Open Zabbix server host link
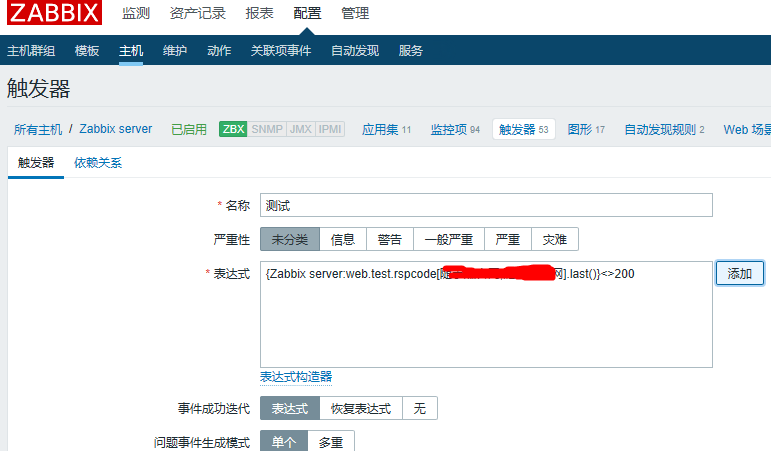The width and height of the screenshot is (771, 451). 116,129
